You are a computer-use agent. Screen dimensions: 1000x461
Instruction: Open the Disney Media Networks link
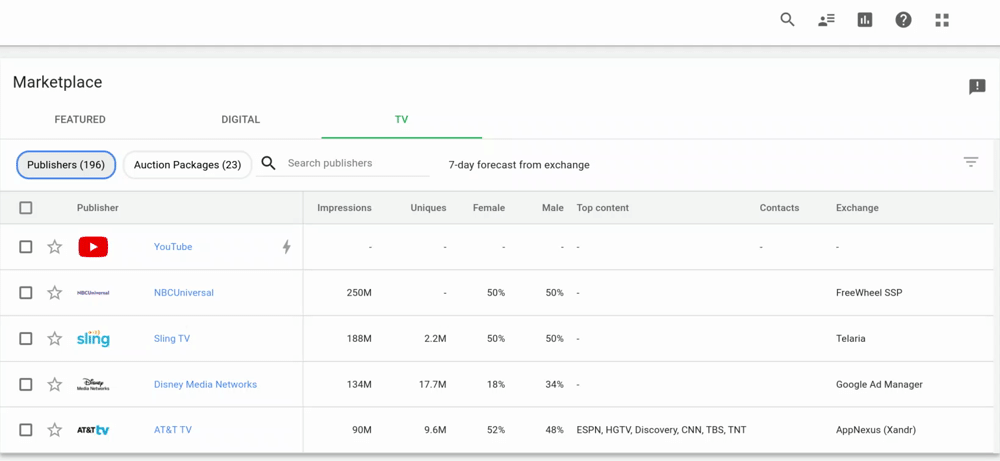click(x=205, y=384)
